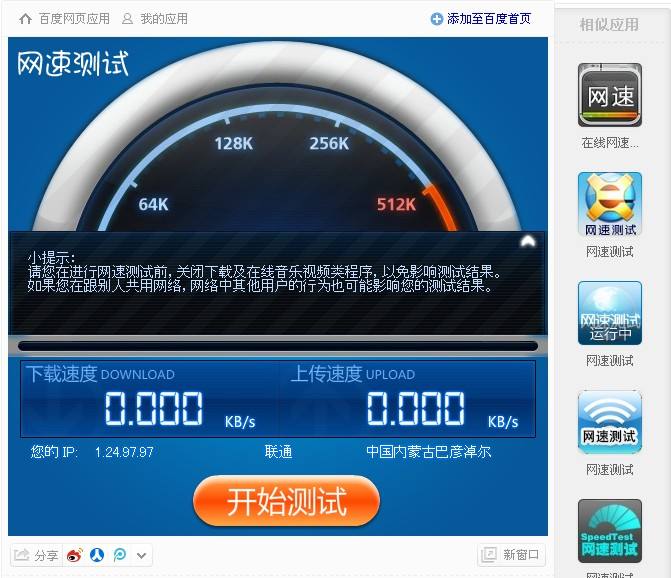Click the 512K mark on speed gauge
This screenshot has width=671, height=578.
[396, 205]
